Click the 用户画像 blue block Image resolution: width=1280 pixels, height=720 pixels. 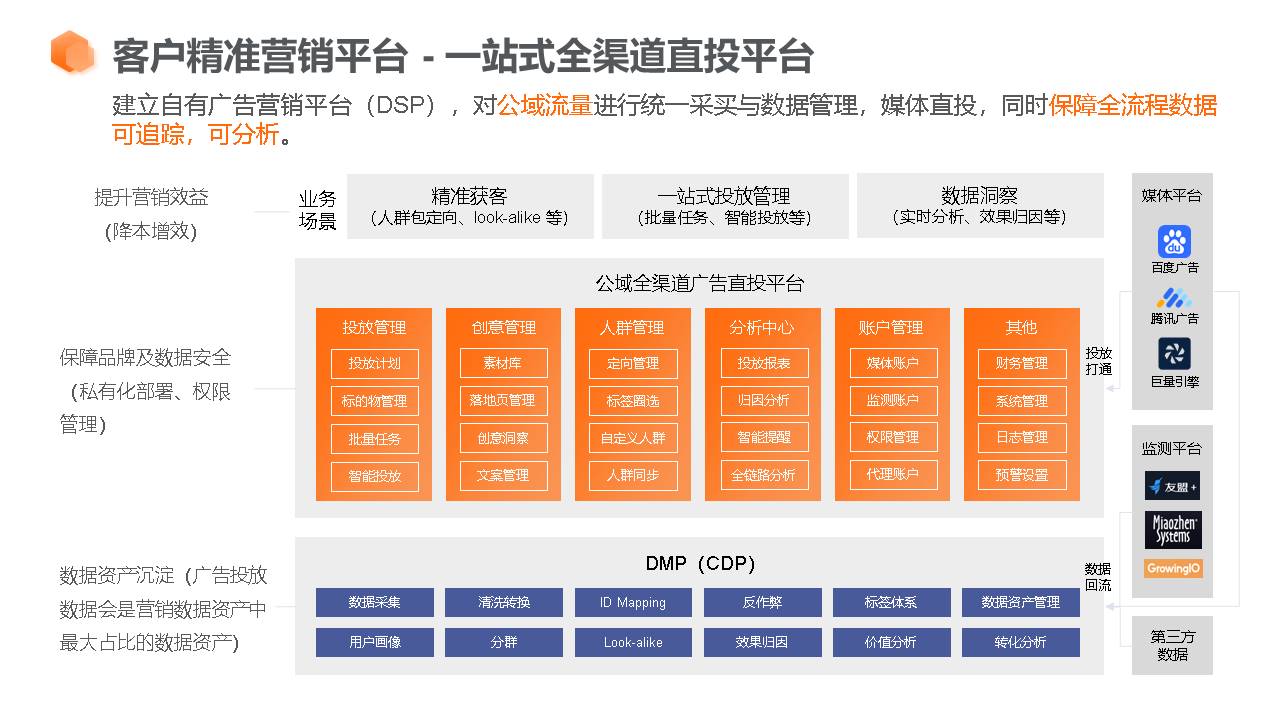pyautogui.click(x=375, y=642)
